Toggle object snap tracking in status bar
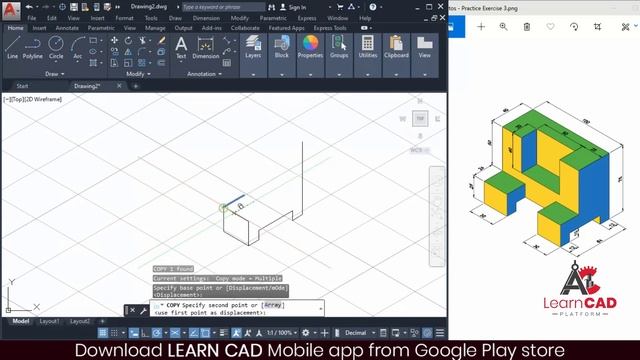Image resolution: width=640 pixels, height=360 pixels. [193, 333]
